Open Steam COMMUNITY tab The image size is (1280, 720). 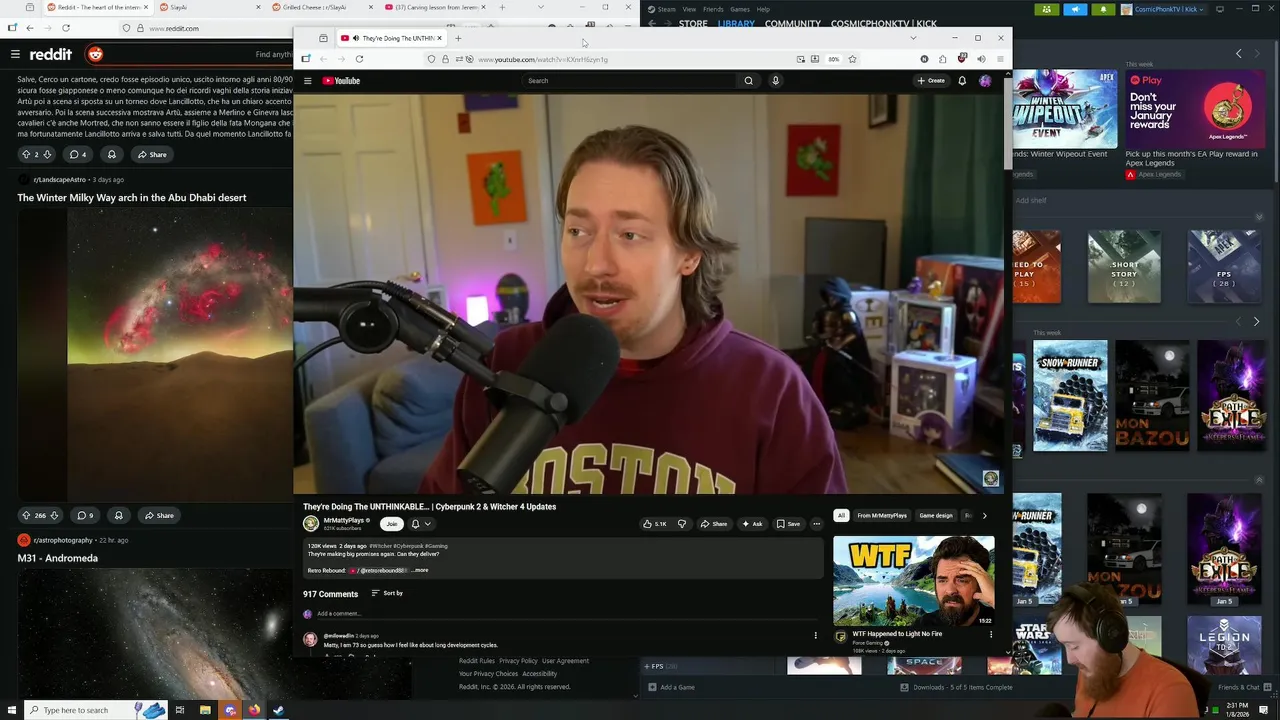click(792, 23)
